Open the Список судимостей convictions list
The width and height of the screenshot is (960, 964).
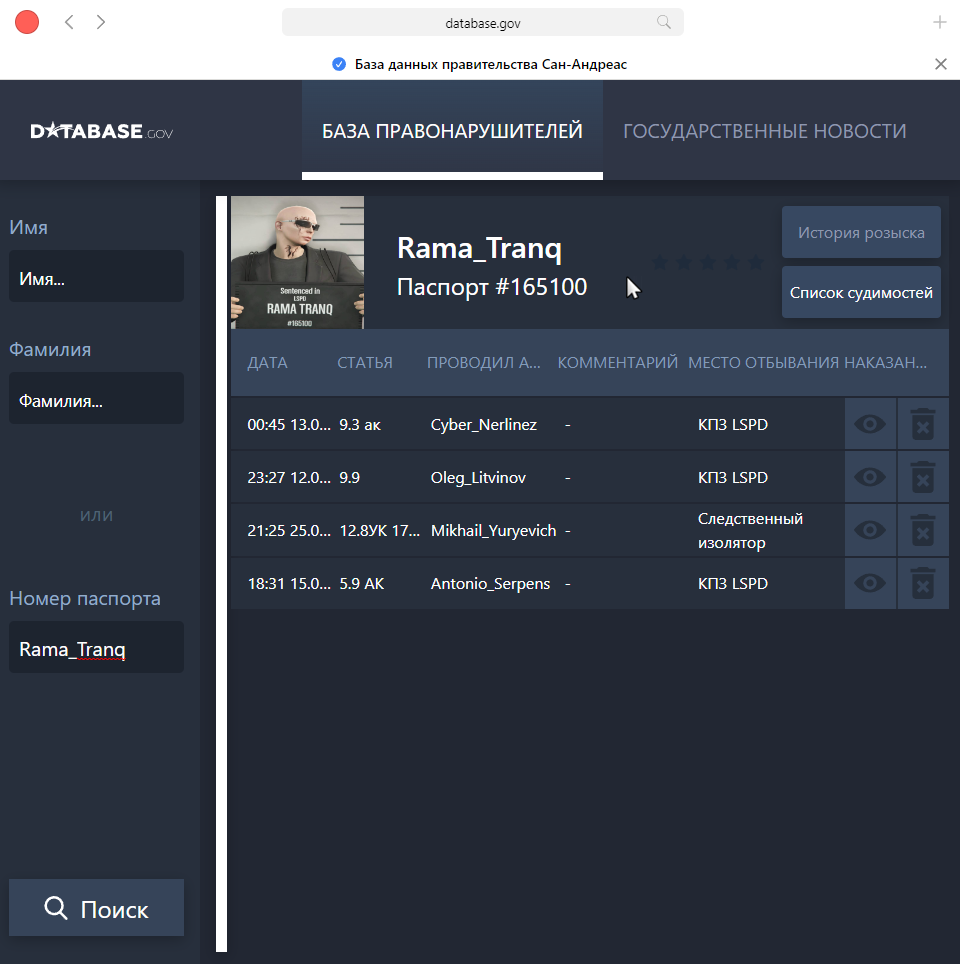[x=861, y=292]
